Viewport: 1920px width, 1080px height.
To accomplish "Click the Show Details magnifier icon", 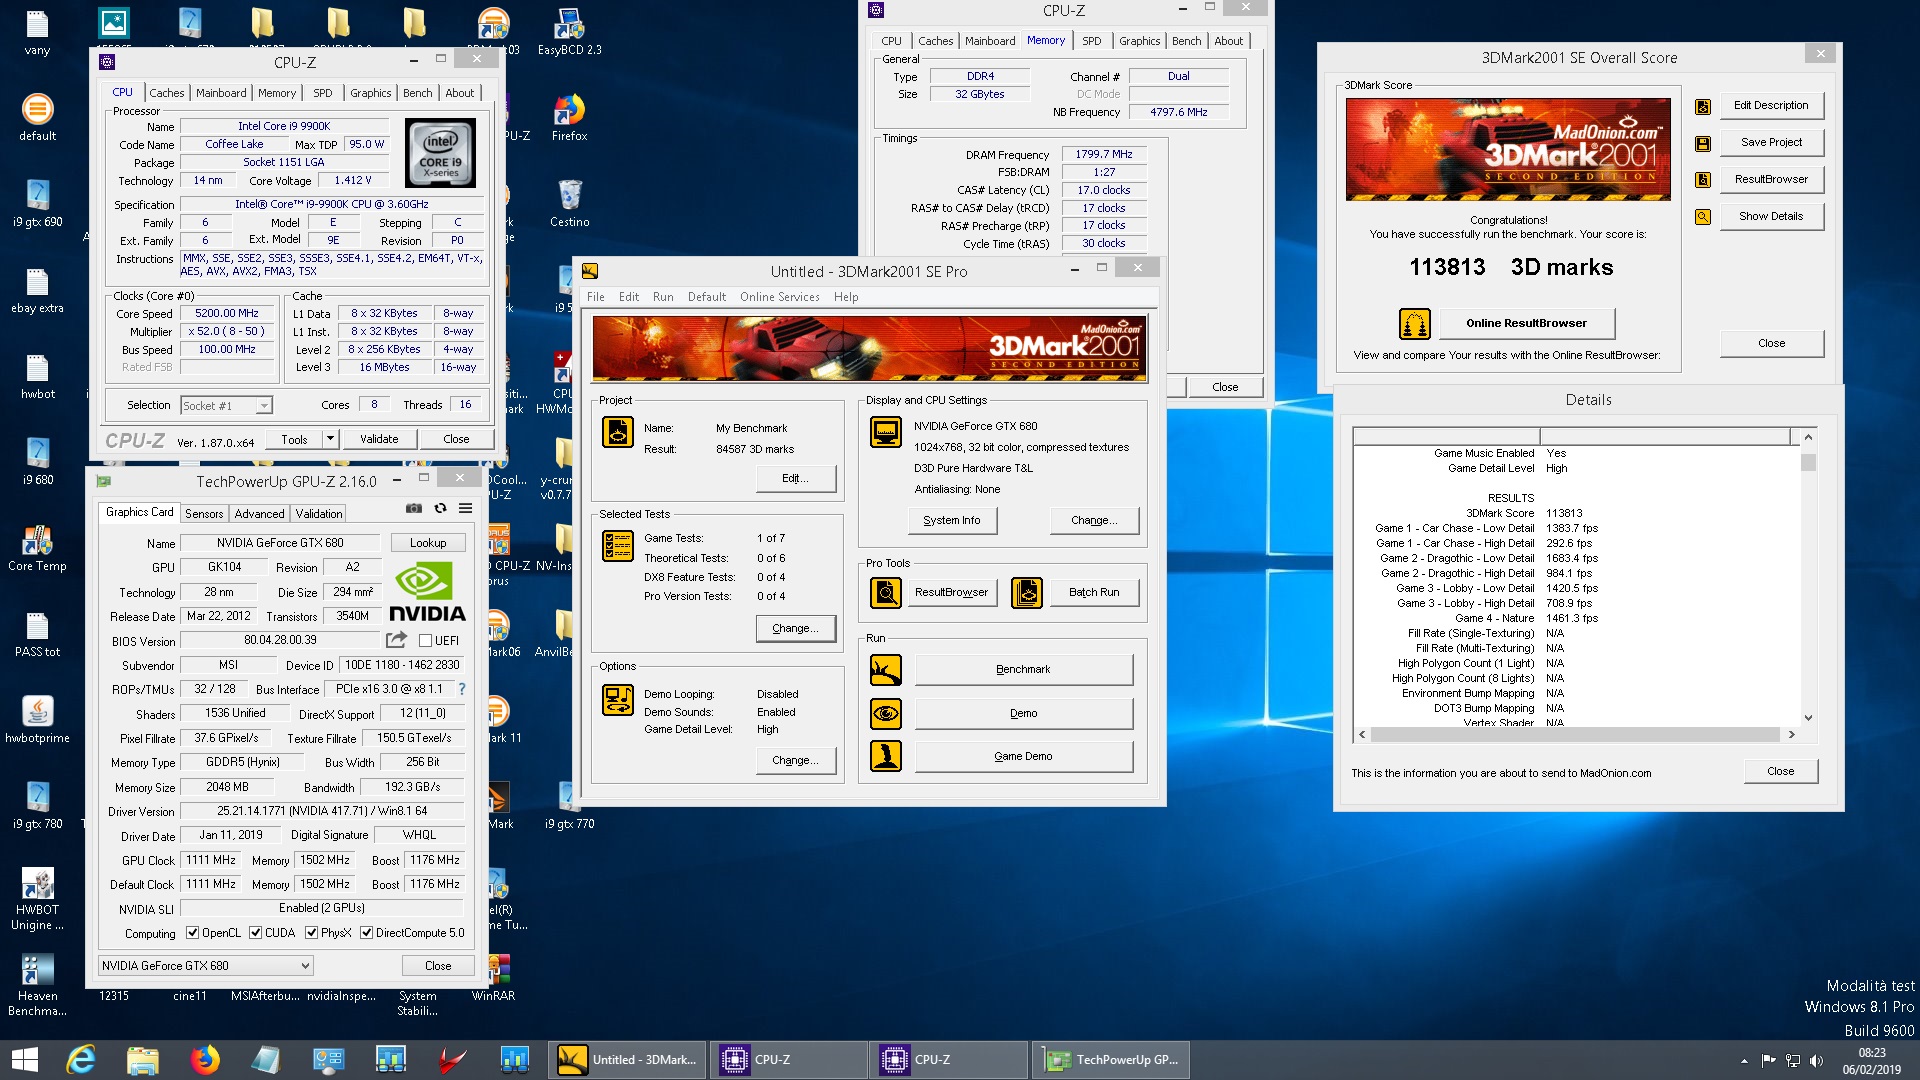I will tap(1702, 216).
